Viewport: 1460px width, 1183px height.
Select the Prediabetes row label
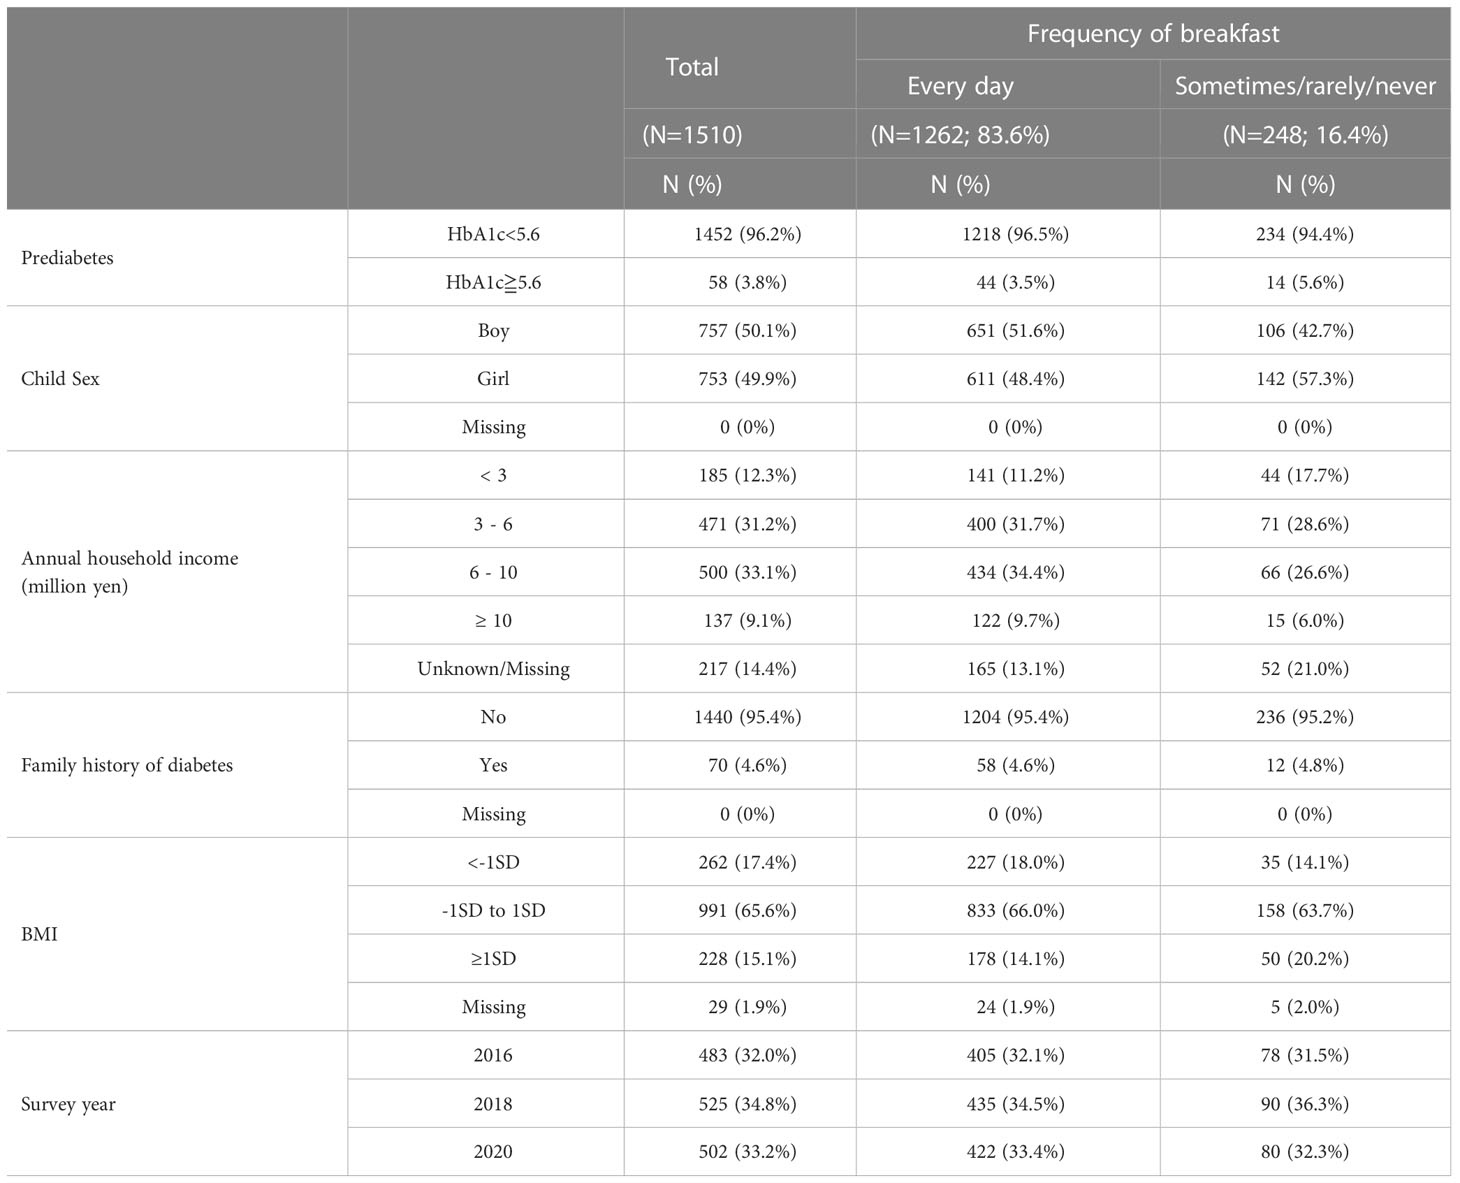tap(67, 258)
